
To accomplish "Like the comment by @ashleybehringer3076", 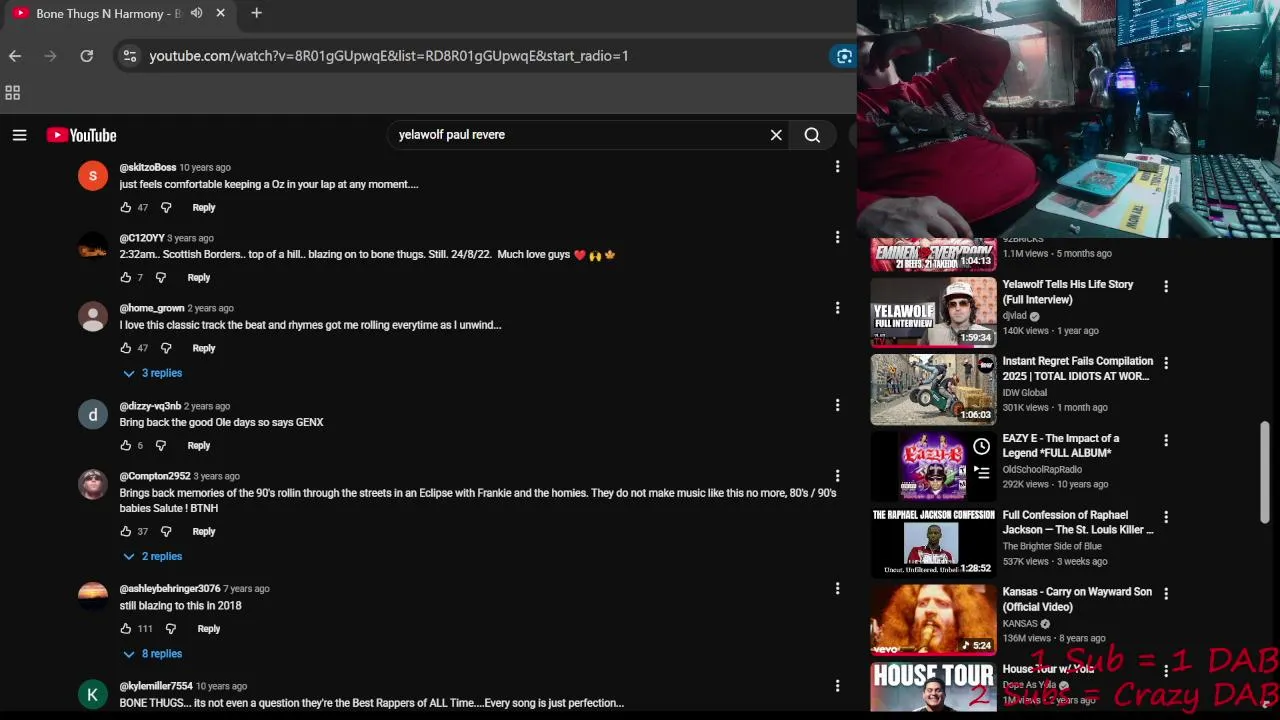I will [125, 628].
